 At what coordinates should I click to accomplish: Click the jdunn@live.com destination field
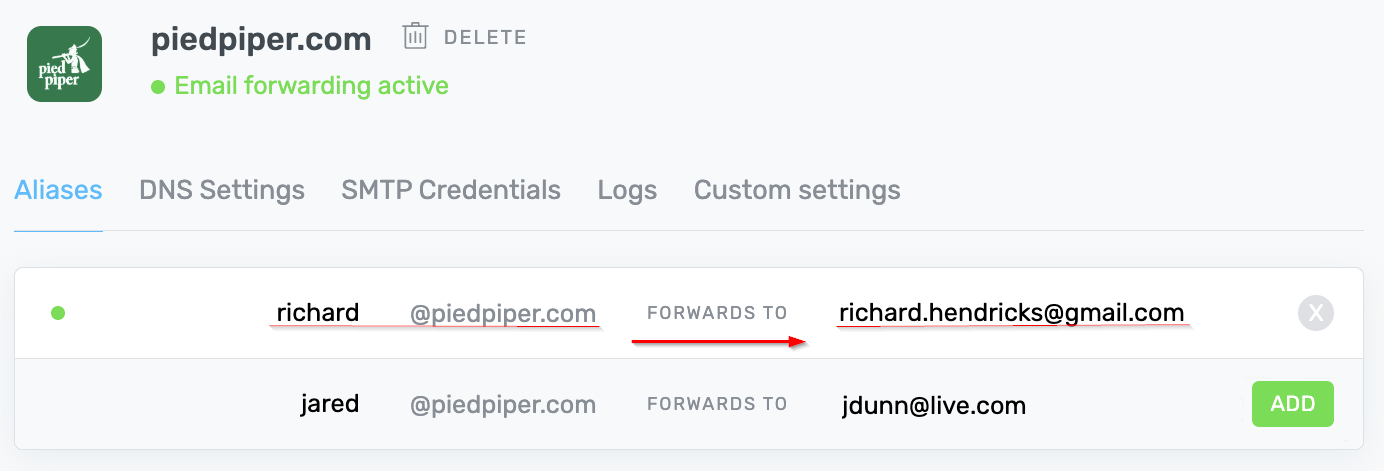coord(934,405)
